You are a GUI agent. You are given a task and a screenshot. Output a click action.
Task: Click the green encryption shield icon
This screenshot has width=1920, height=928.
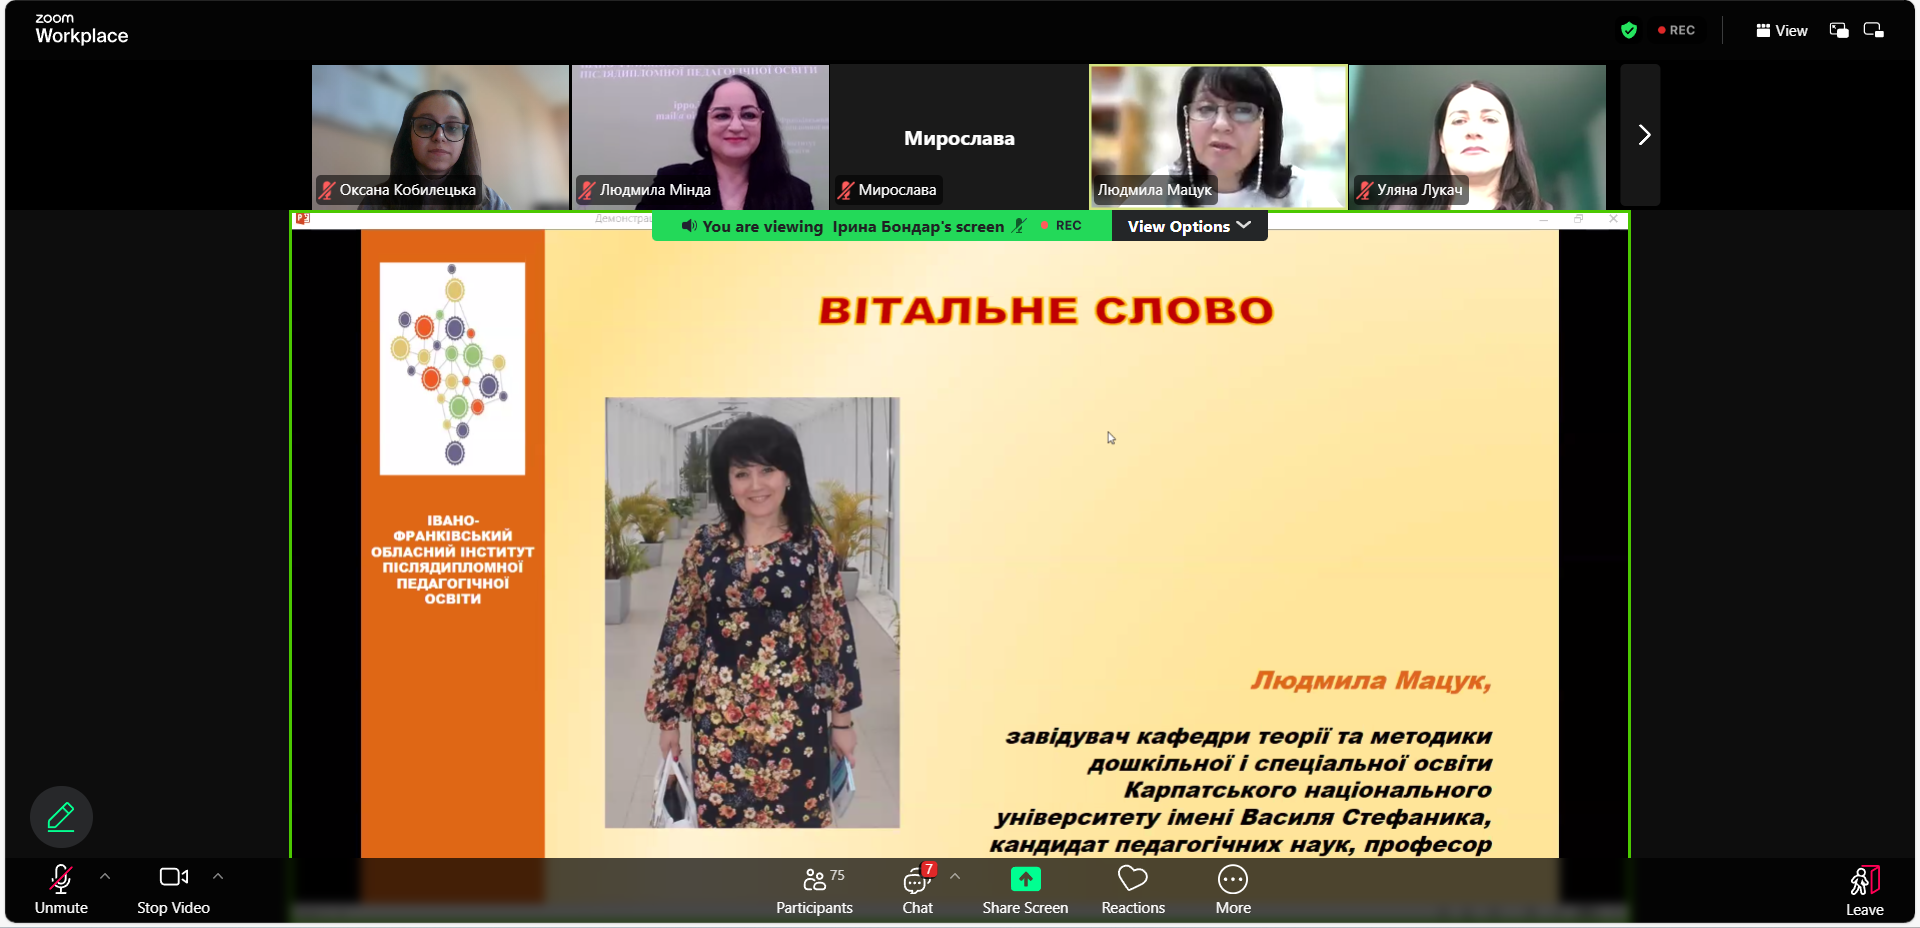coord(1629,30)
